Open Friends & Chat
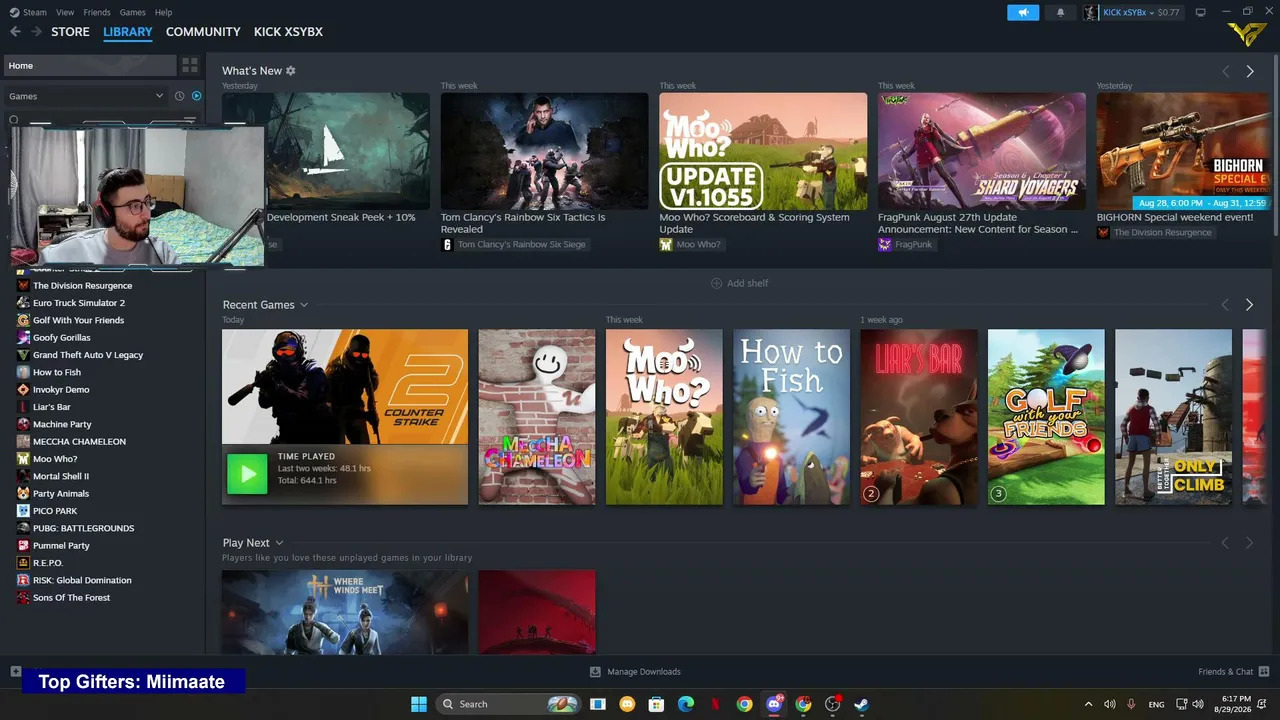 1234,672
